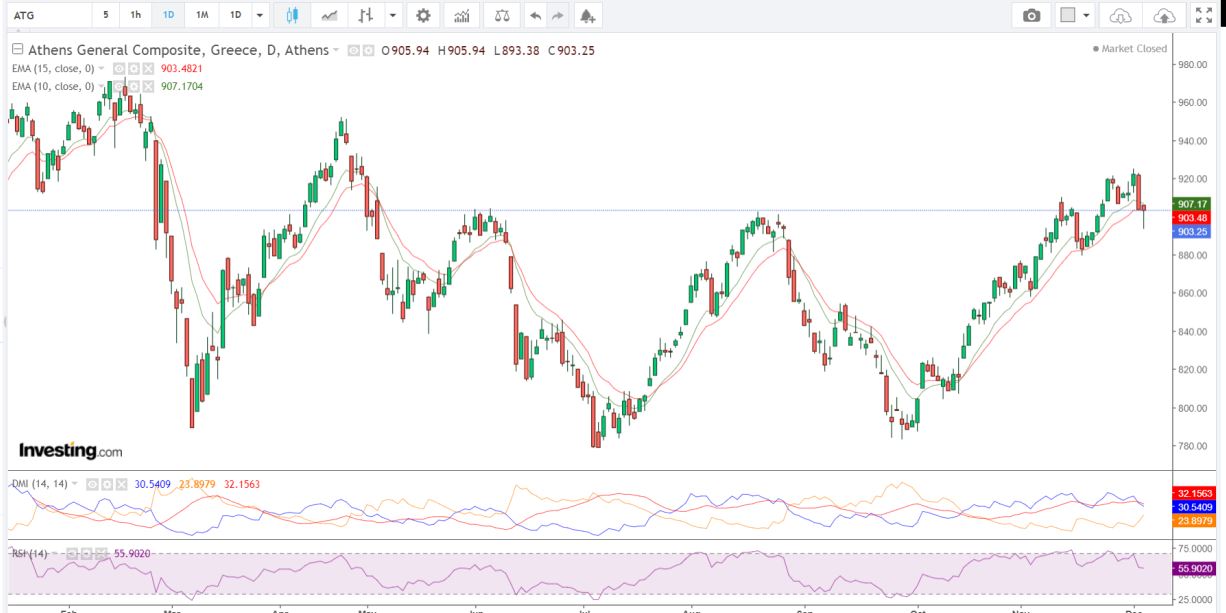Image resolution: width=1226 pixels, height=613 pixels.
Task: Take a chart snapshot with camera icon
Action: (1031, 15)
